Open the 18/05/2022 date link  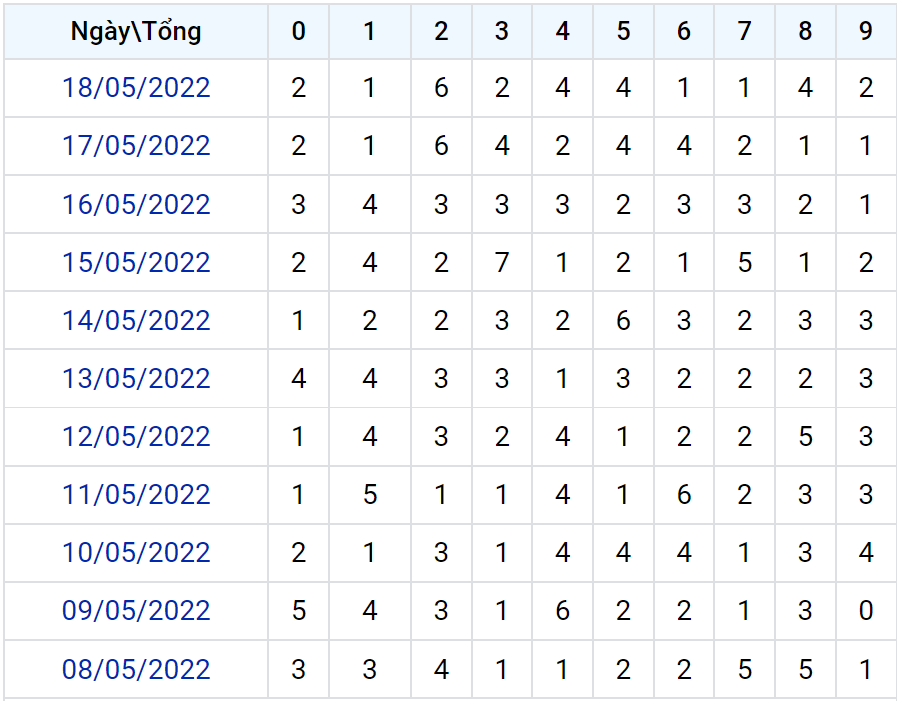tap(136, 88)
